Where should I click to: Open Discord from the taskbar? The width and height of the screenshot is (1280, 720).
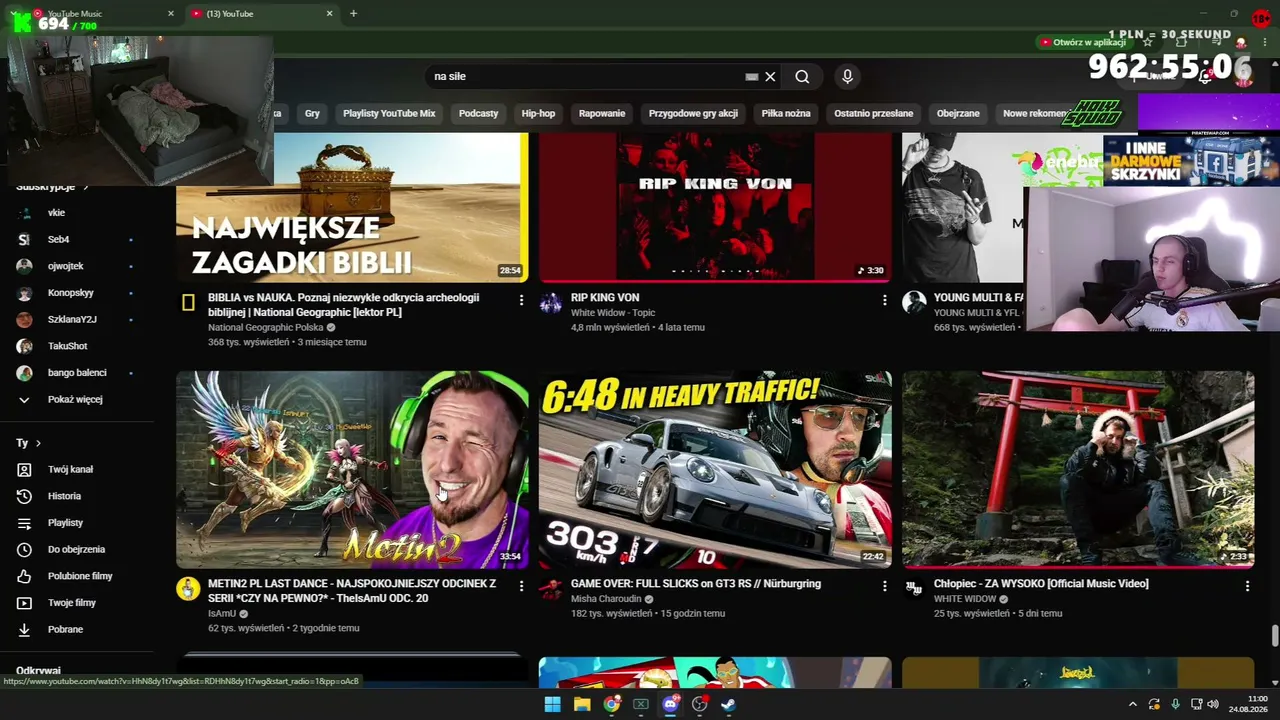click(x=671, y=704)
